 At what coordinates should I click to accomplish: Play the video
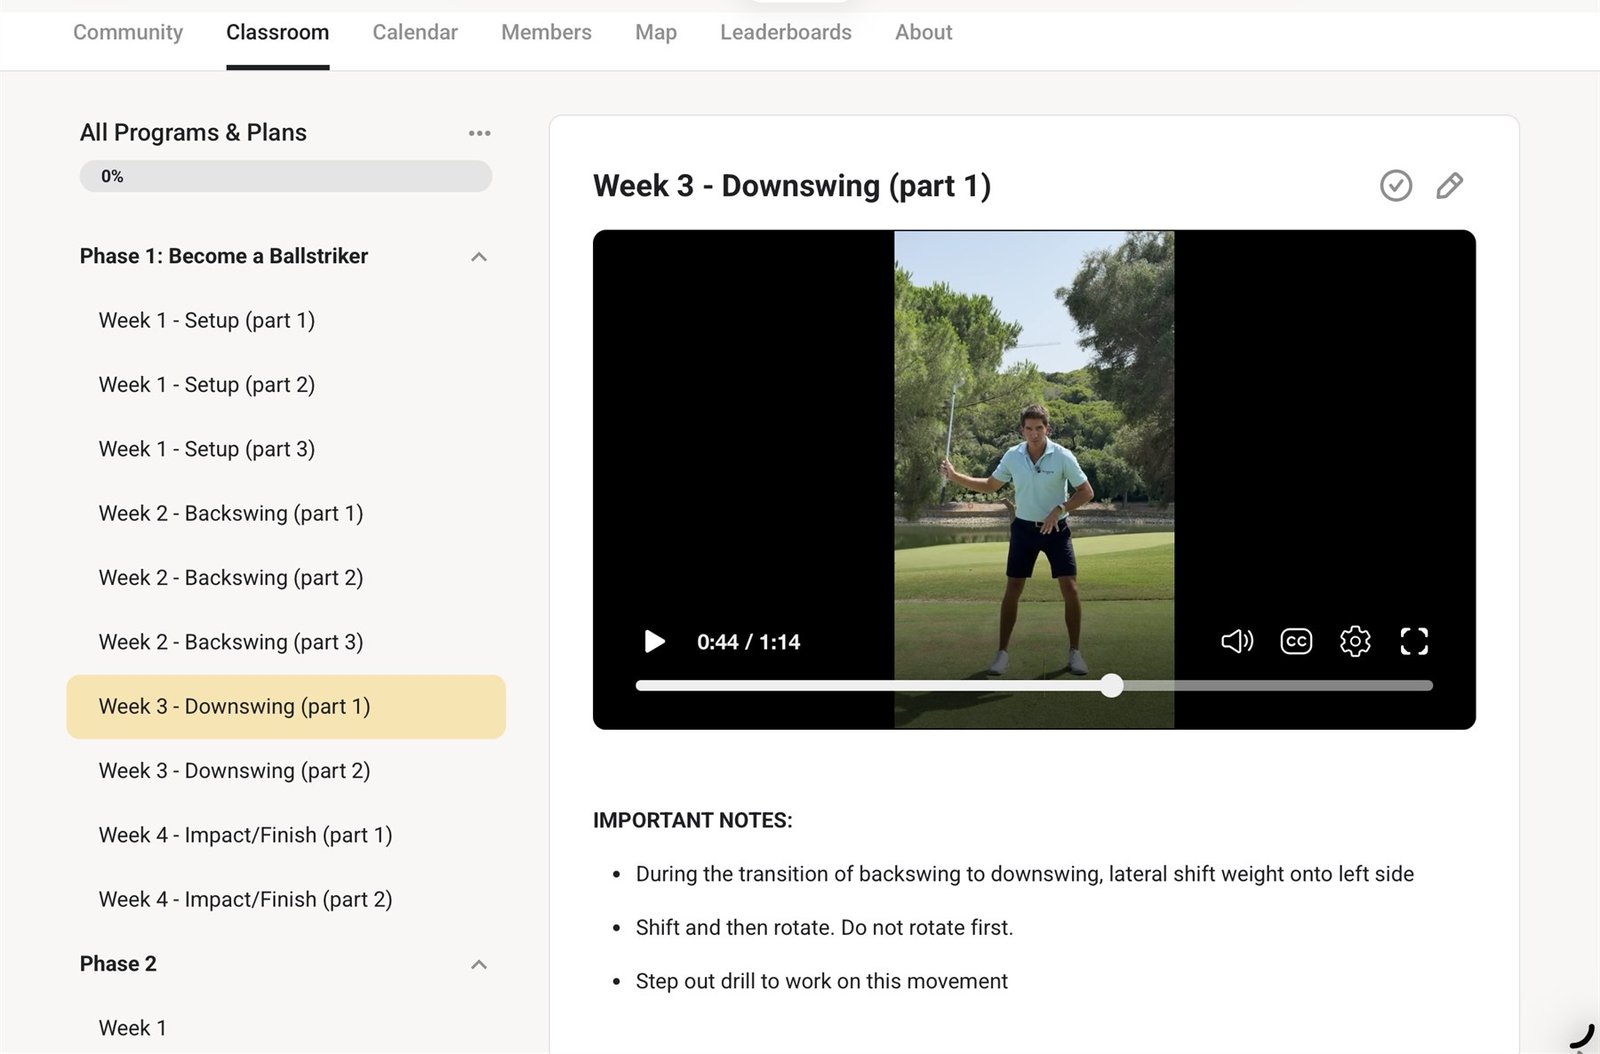click(x=655, y=641)
